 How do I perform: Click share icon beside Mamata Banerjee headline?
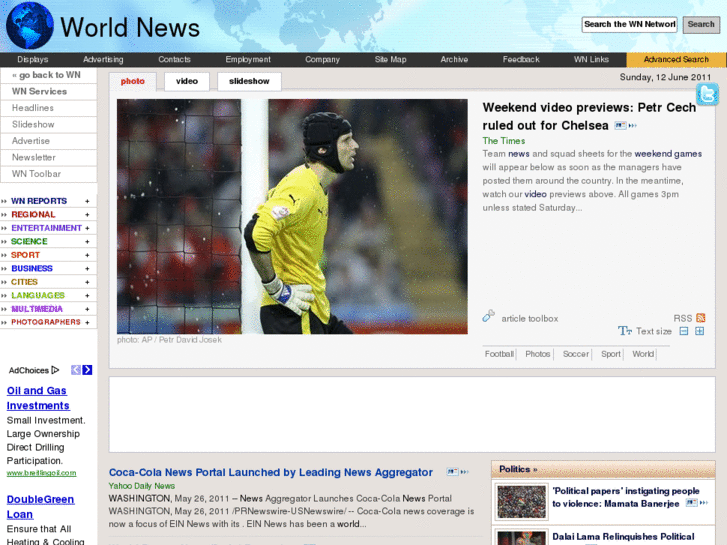coord(697,503)
